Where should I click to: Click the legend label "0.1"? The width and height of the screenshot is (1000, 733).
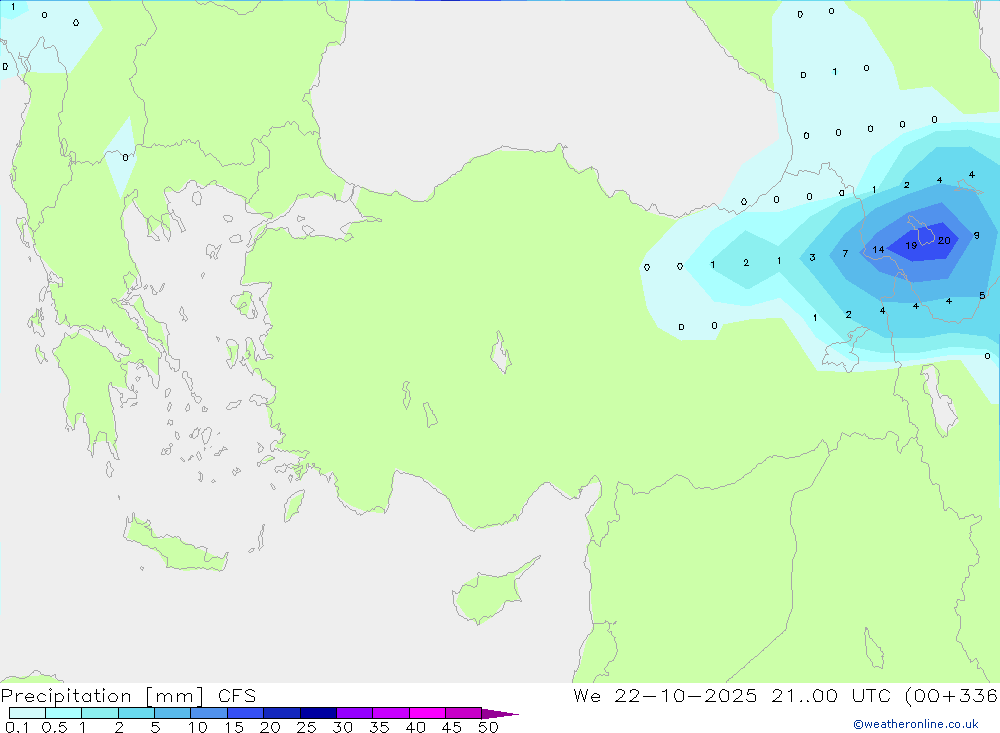[17, 727]
